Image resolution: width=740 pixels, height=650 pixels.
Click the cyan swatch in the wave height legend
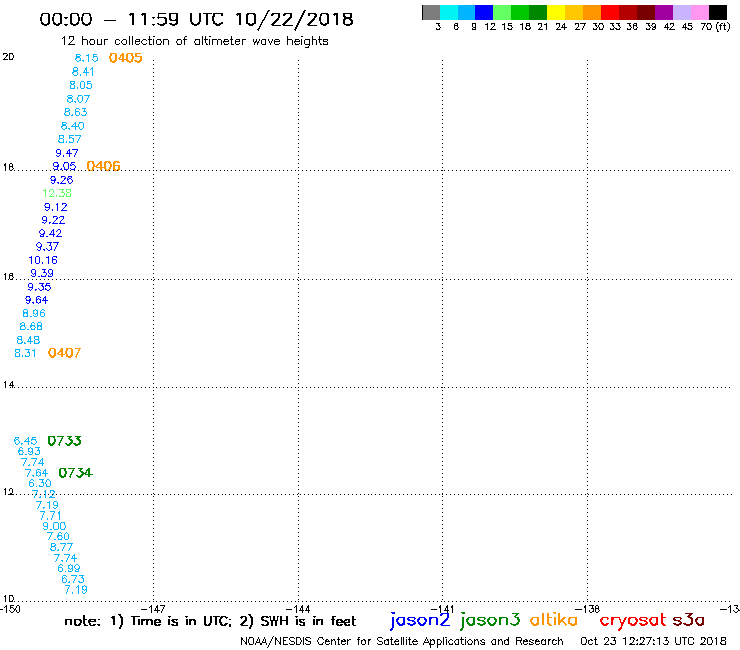tap(449, 12)
